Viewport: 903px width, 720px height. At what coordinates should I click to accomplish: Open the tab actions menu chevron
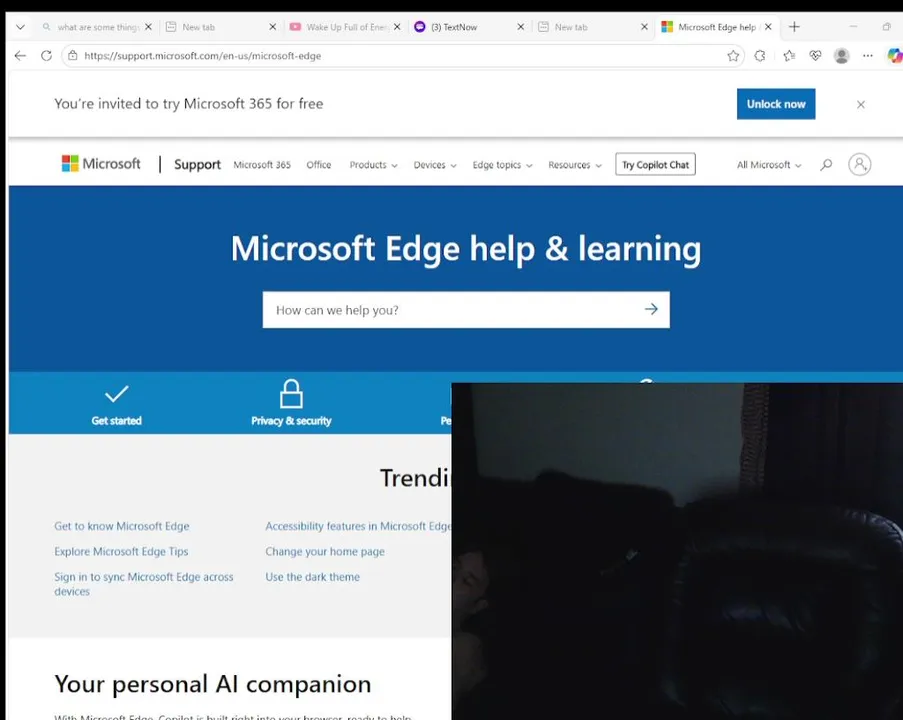pos(20,26)
